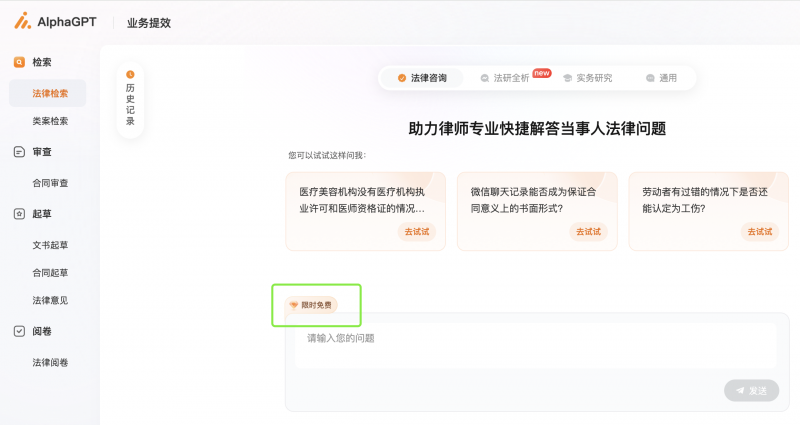Open 类案检索 in the sidebar

(x=50, y=121)
